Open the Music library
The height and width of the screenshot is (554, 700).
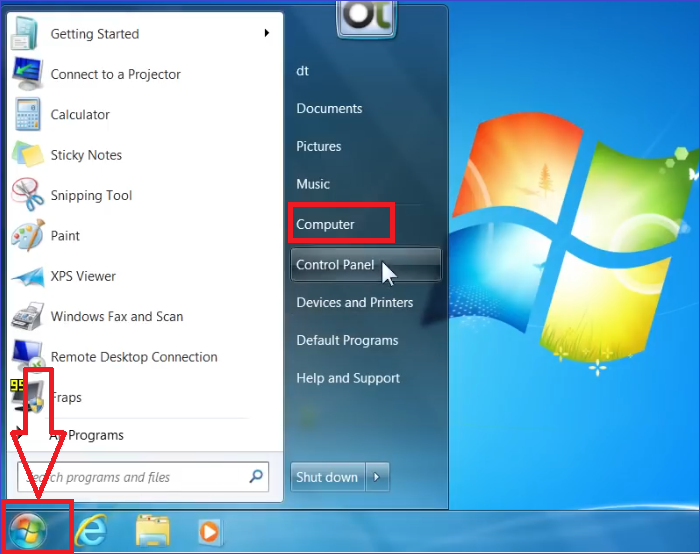tap(312, 184)
